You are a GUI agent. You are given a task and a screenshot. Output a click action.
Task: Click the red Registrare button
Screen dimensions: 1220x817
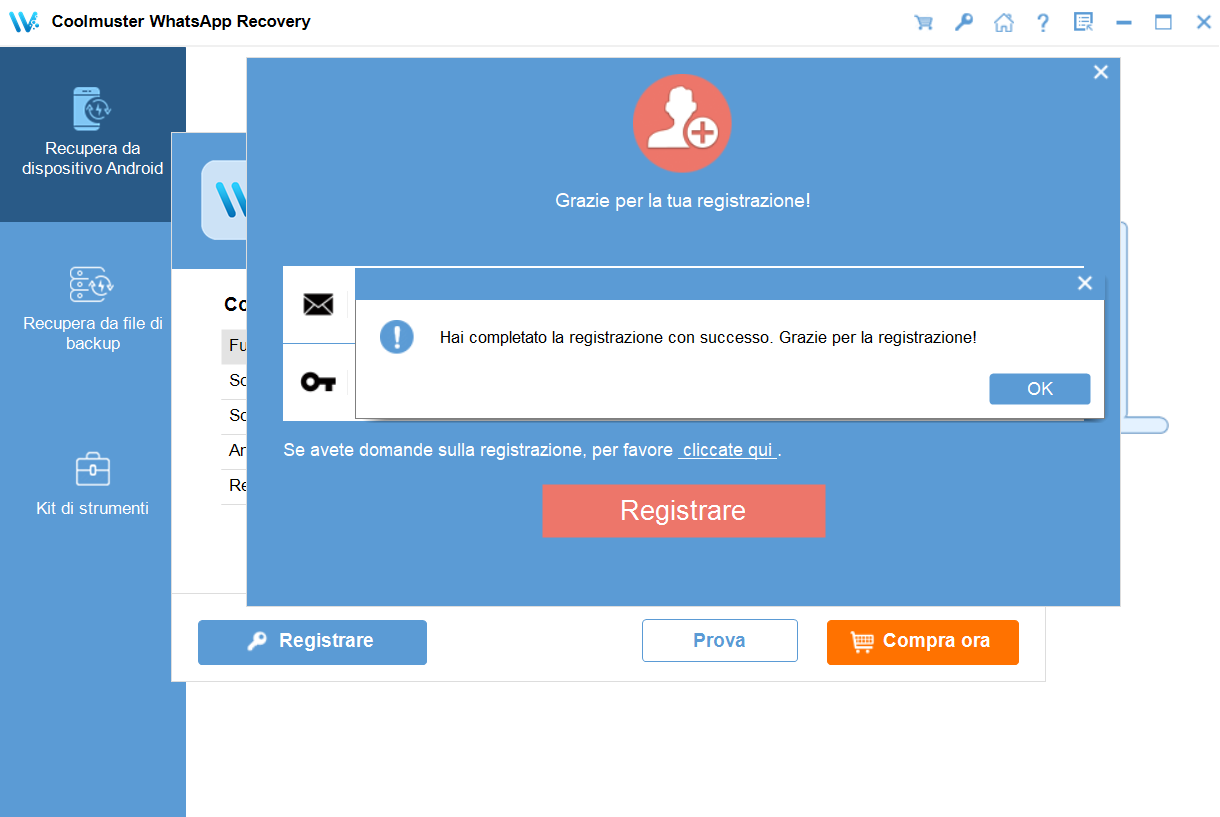pos(684,511)
